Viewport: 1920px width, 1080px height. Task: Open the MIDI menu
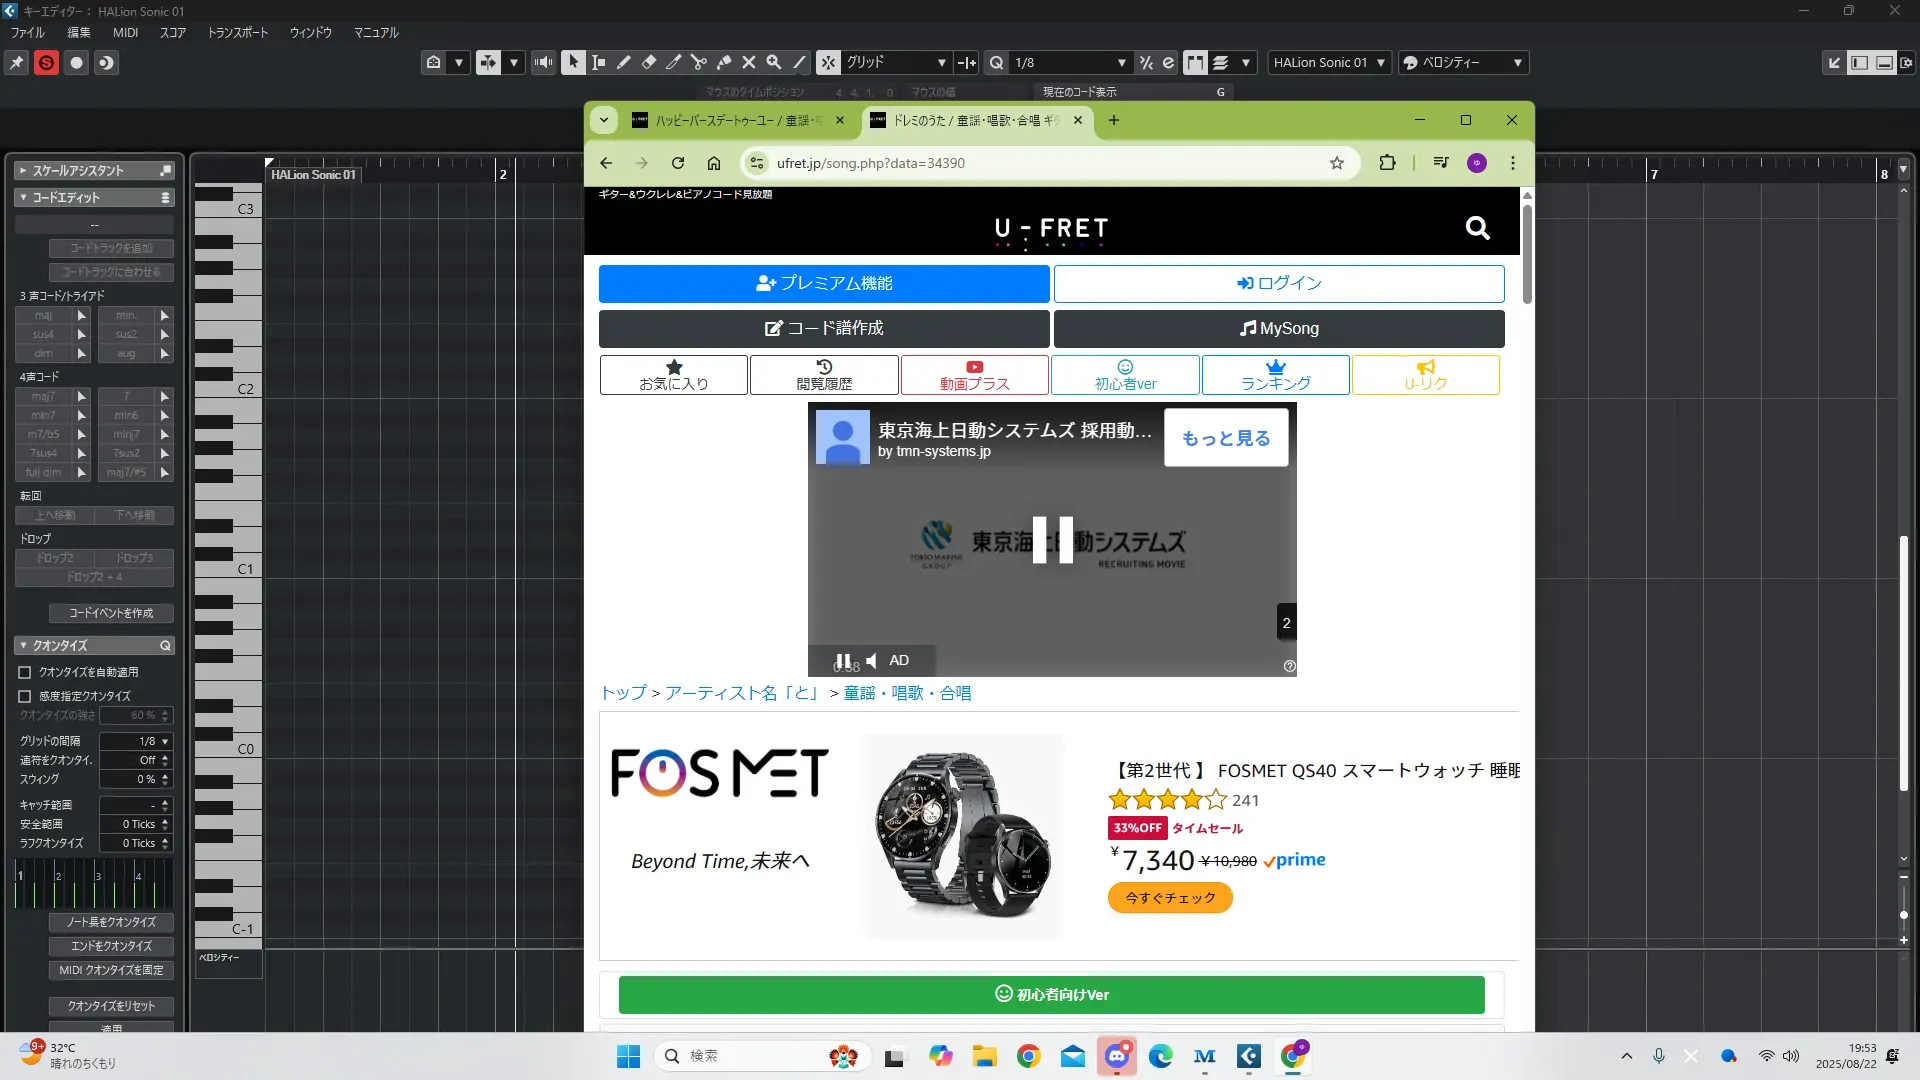tap(125, 32)
